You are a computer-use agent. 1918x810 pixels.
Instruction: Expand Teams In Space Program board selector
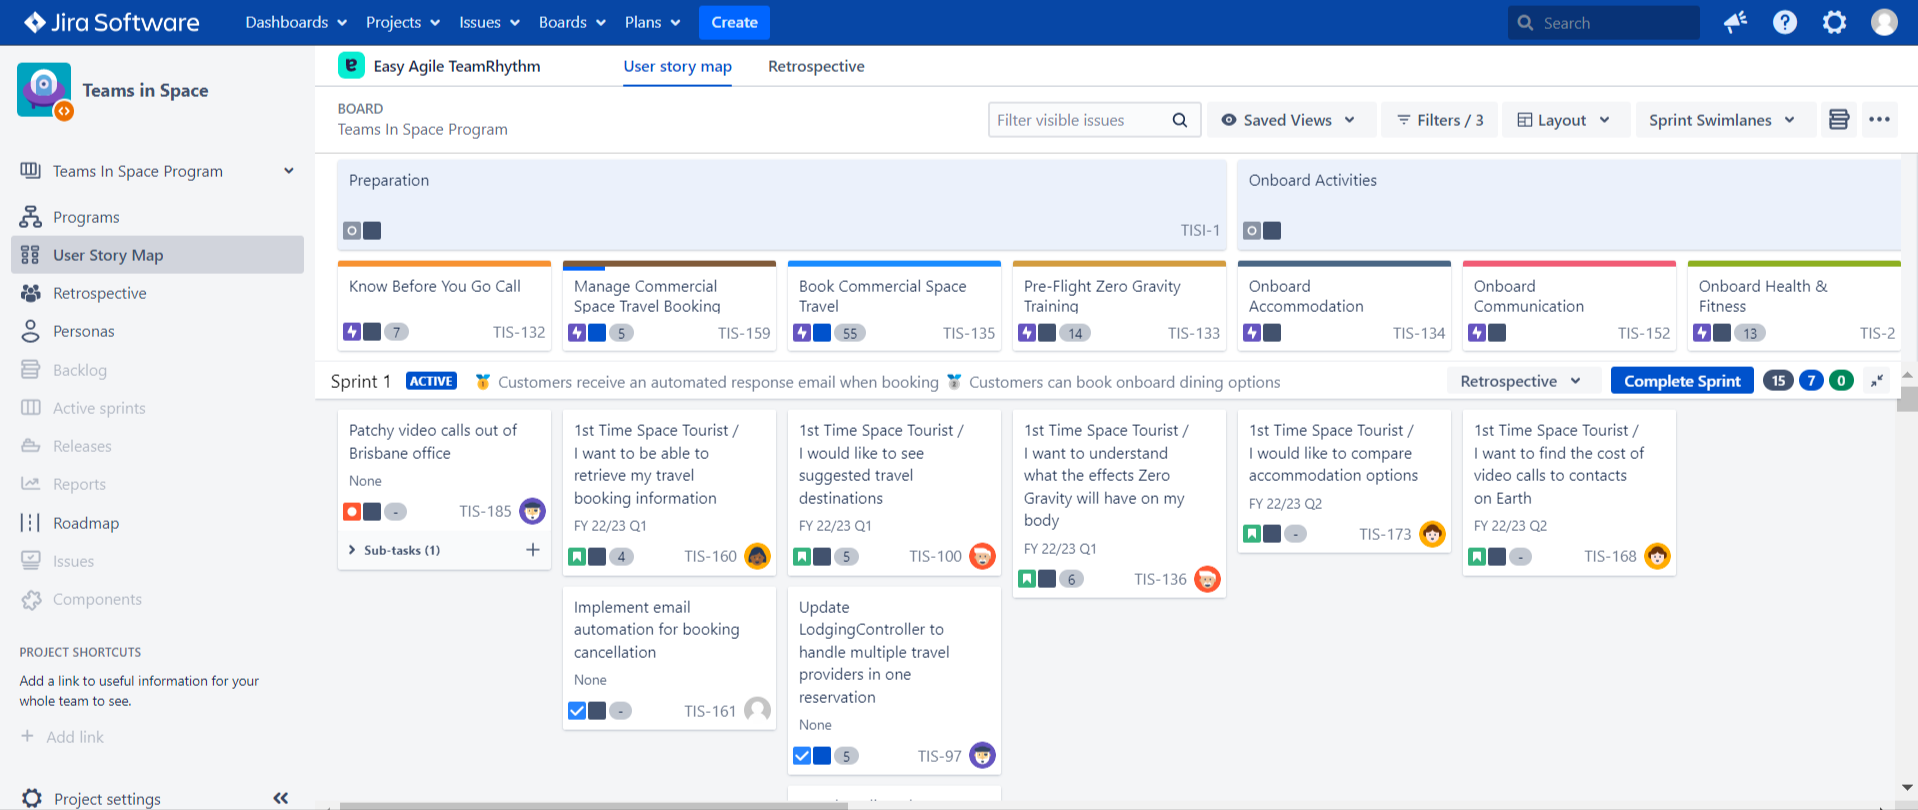coord(157,171)
